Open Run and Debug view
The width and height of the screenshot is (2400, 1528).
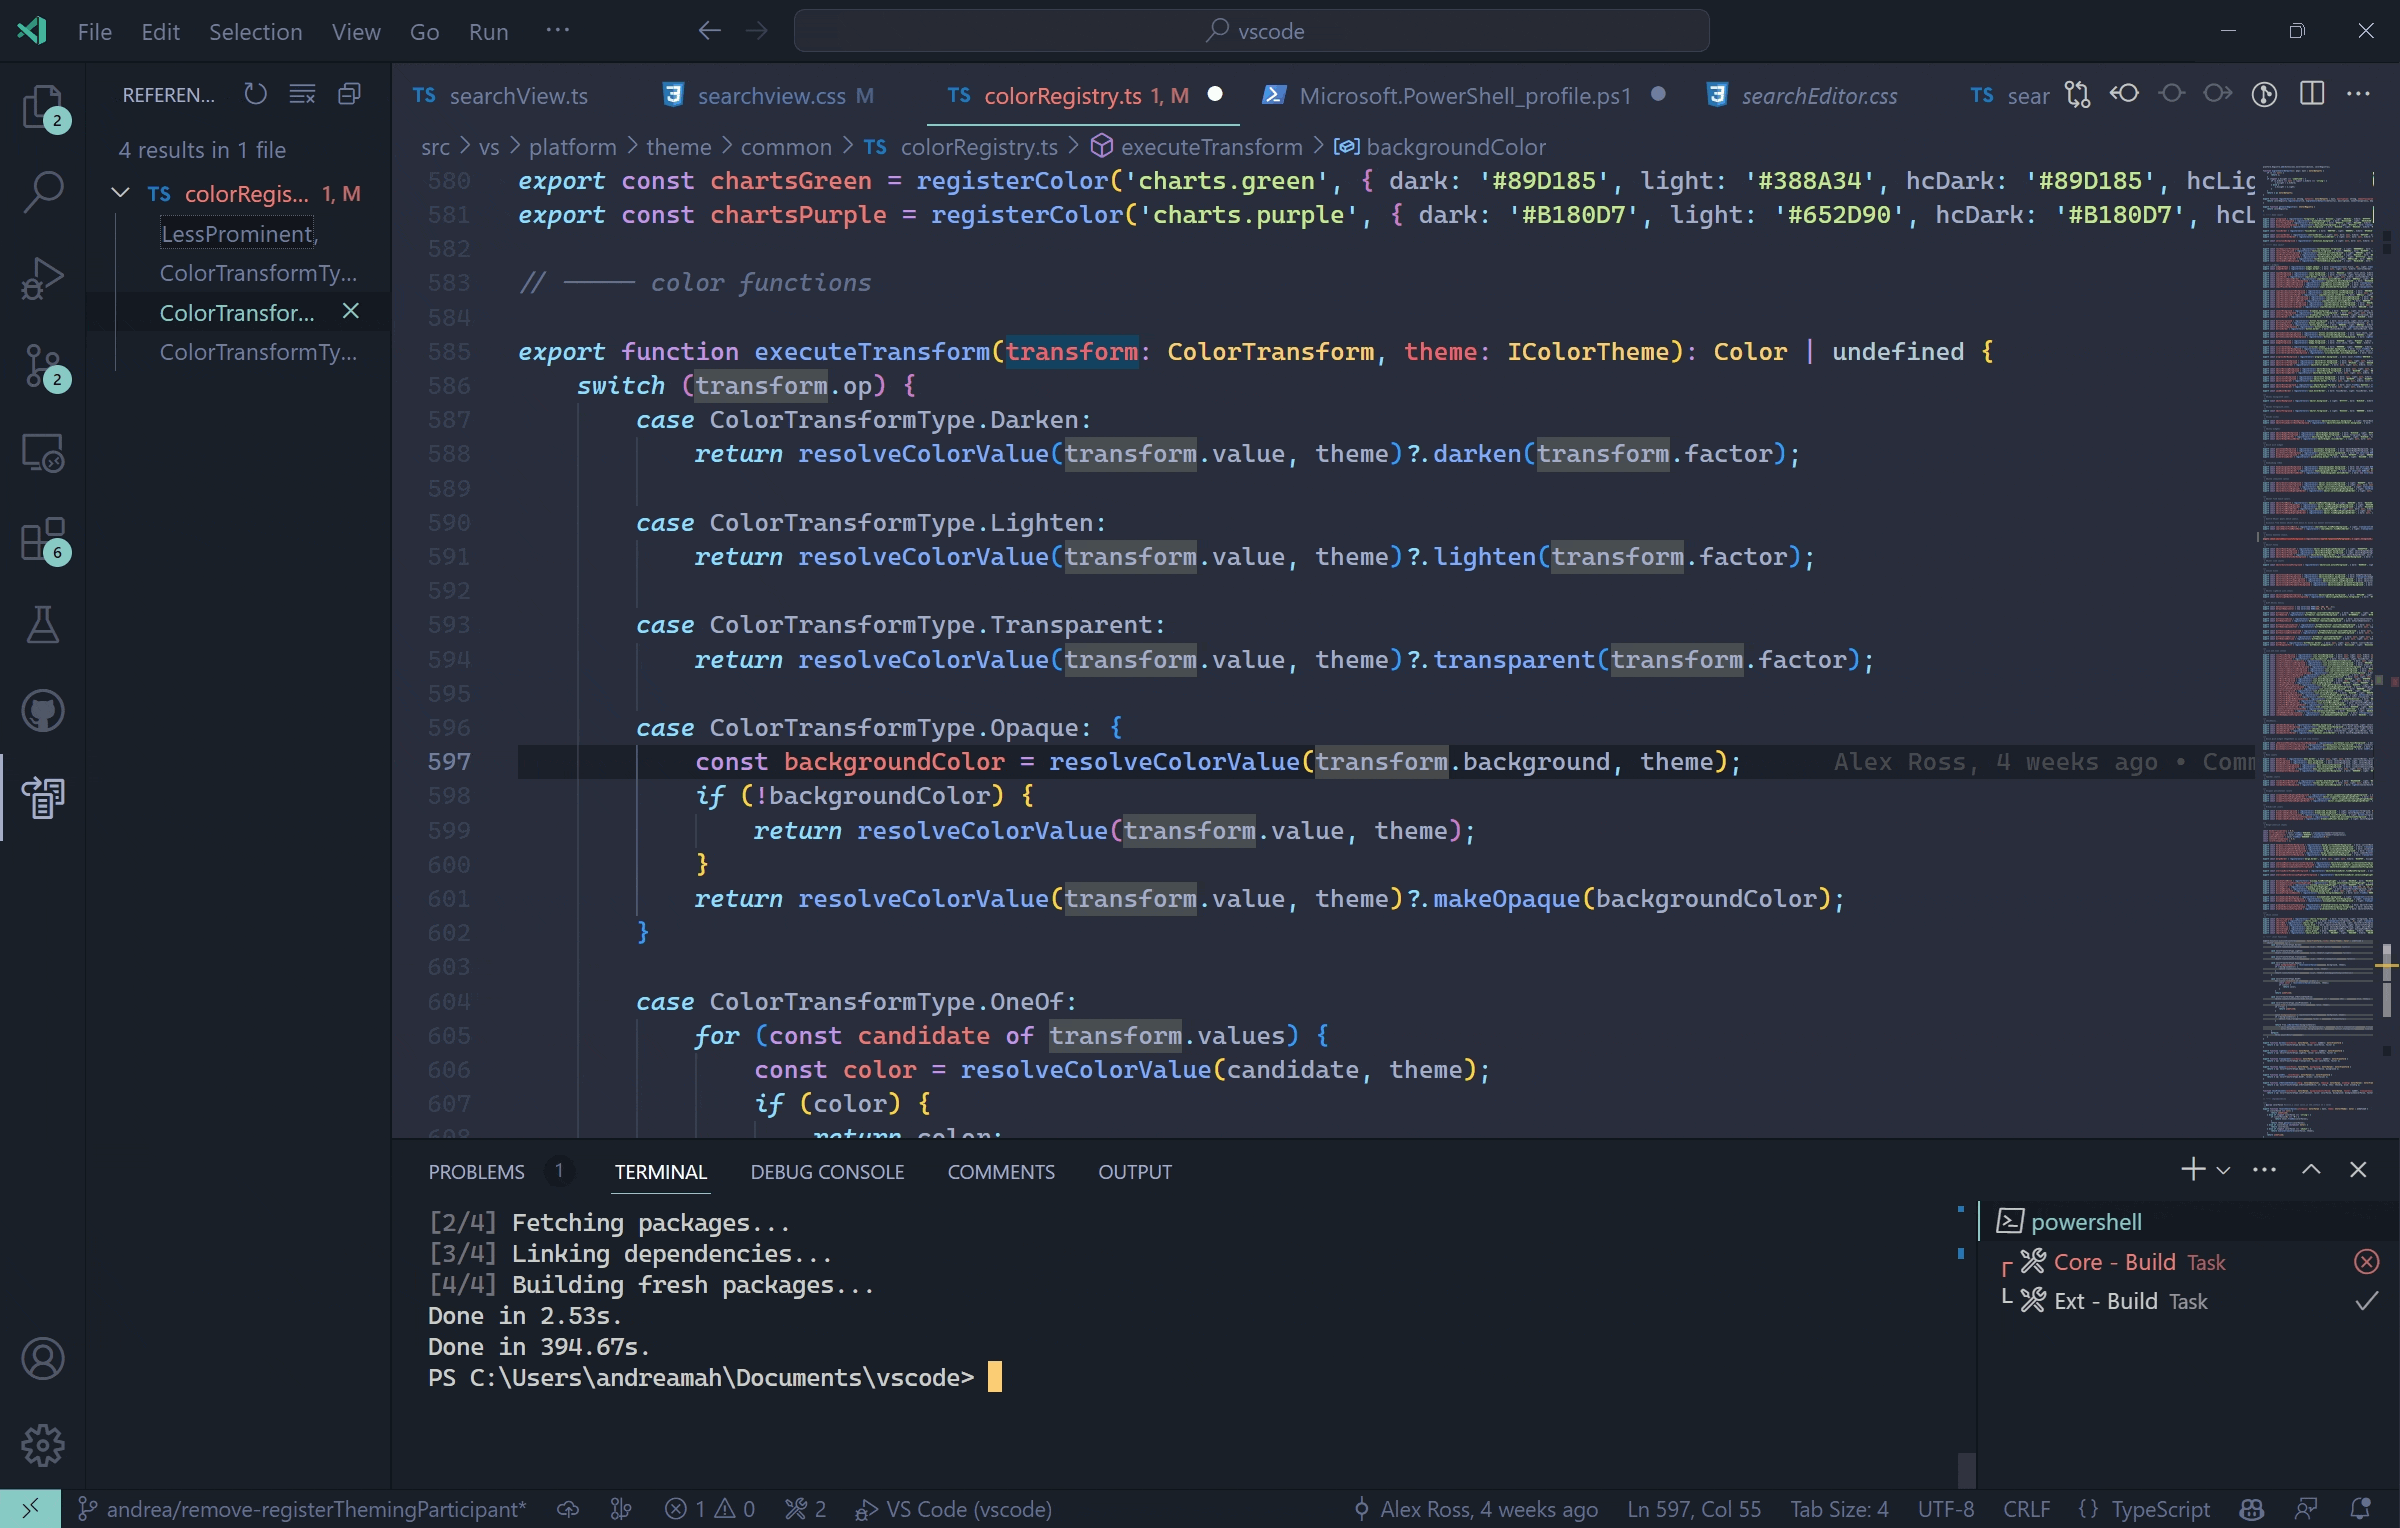tap(43, 278)
